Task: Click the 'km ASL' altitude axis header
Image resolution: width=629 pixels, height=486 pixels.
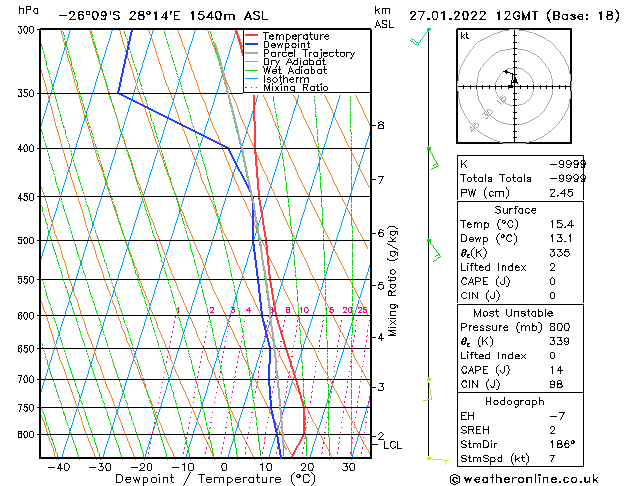Action: tap(384, 17)
